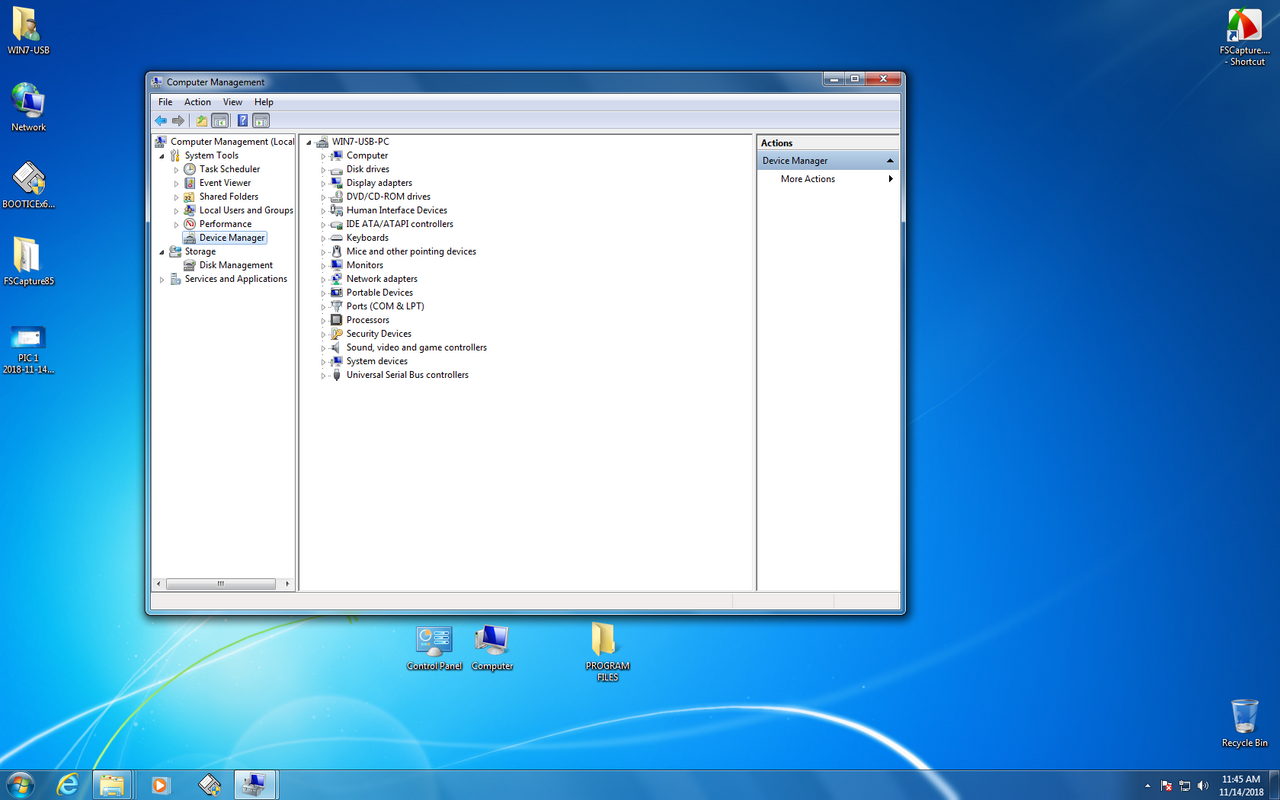Select "Computer Management (Local" root node
The height and width of the screenshot is (800, 1280).
[232, 142]
